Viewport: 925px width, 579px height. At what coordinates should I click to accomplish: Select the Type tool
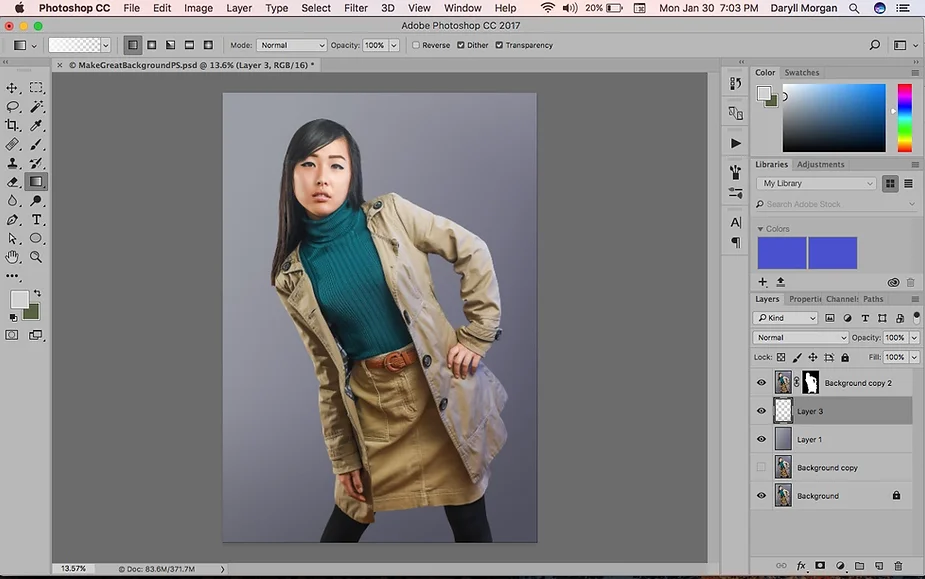(x=37, y=220)
